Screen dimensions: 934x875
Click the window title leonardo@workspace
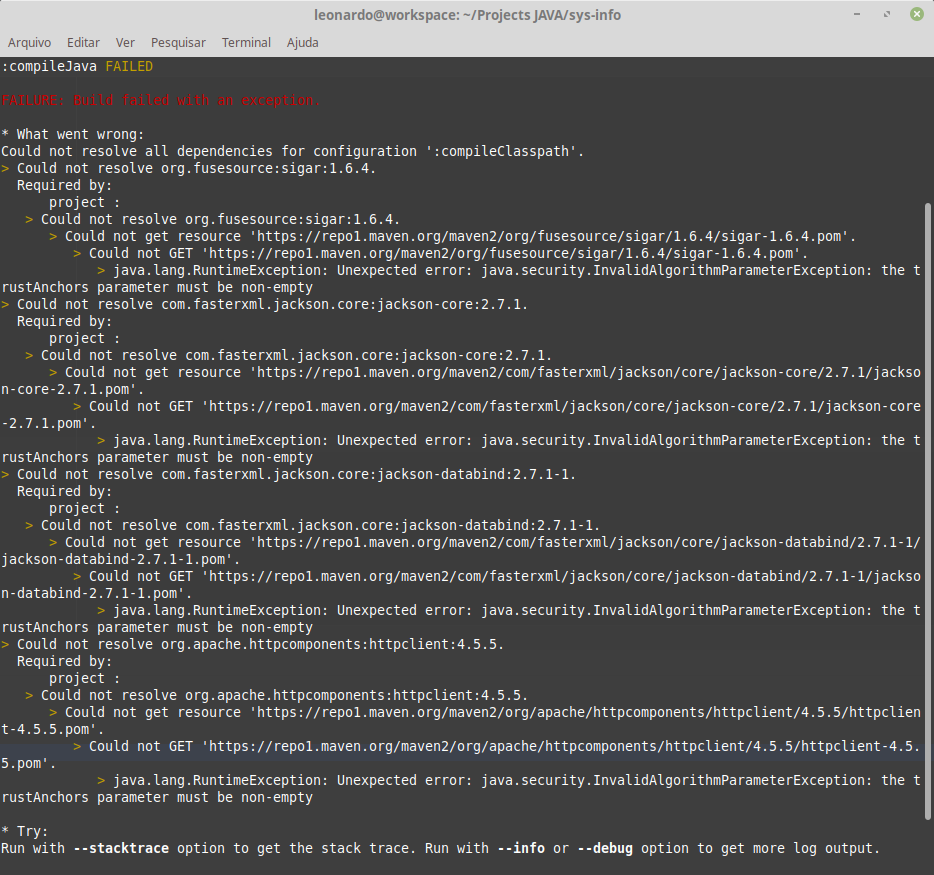[467, 15]
